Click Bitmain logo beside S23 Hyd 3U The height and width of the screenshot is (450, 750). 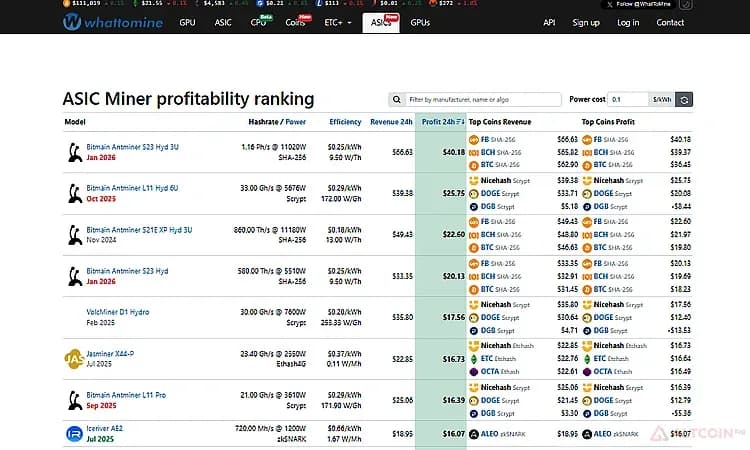75,153
